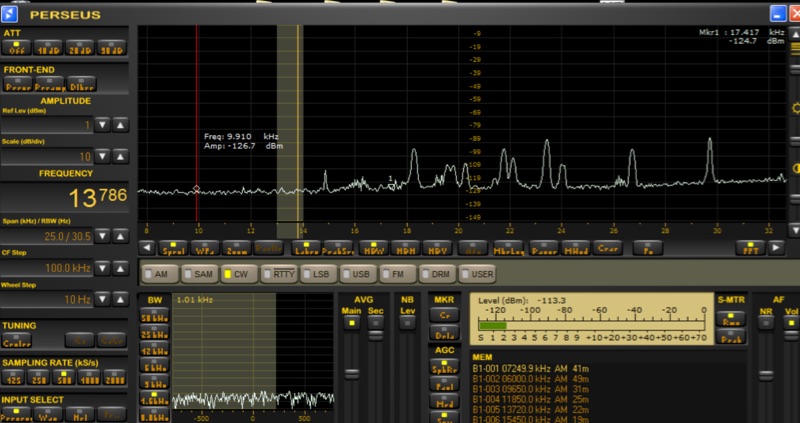Viewport: 800px width, 423px height.
Task: Select LSB demodulation mode
Action: [319, 274]
